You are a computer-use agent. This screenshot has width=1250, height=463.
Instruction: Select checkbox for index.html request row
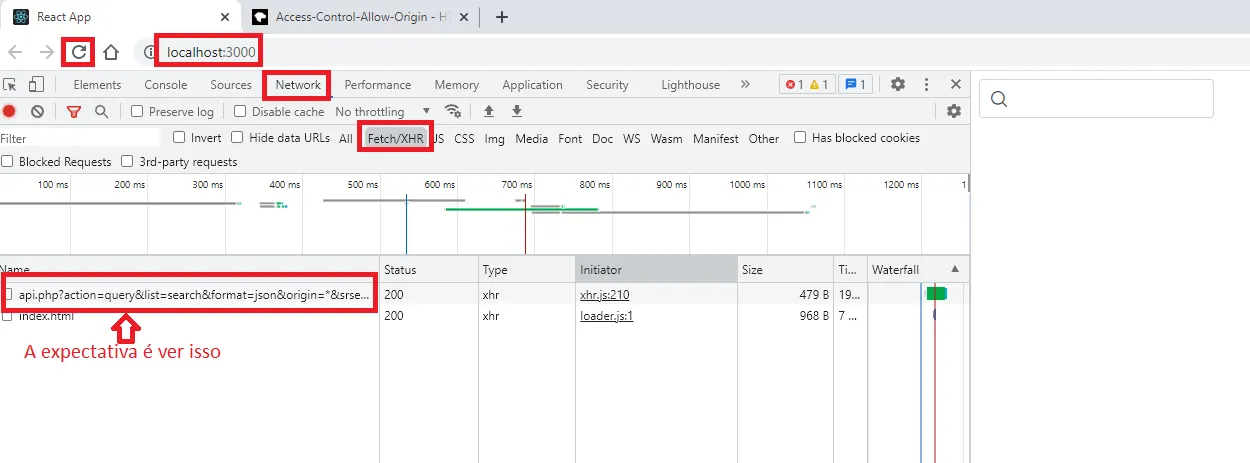pos(7,316)
